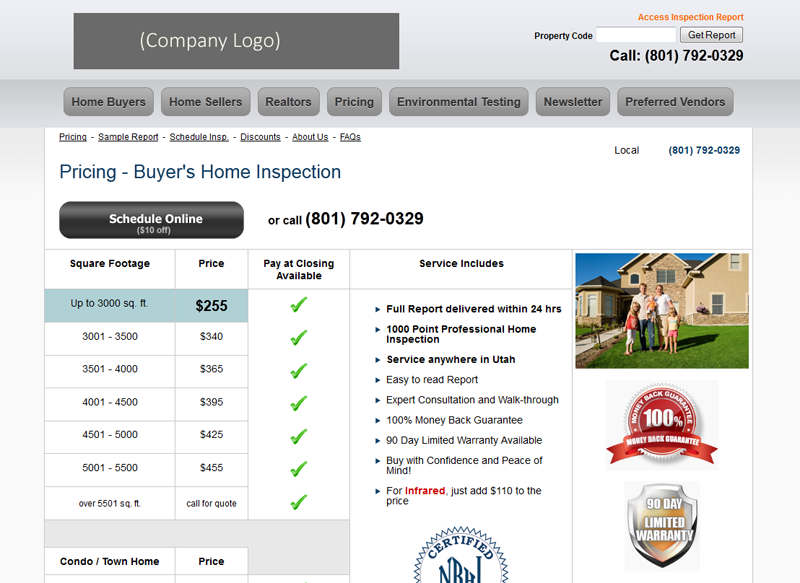800x583 pixels.
Task: Click the Condo / Town Home header
Action: (x=109, y=561)
